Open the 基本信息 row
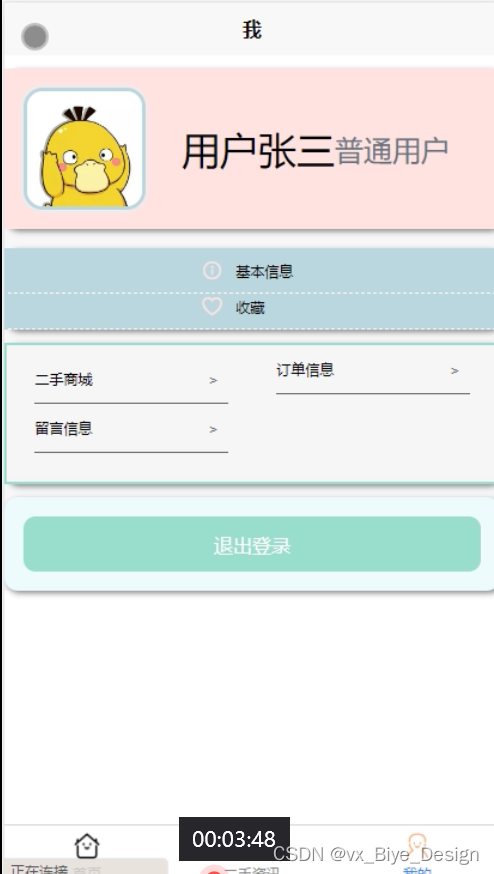The width and height of the screenshot is (494, 874). pyautogui.click(x=249, y=271)
